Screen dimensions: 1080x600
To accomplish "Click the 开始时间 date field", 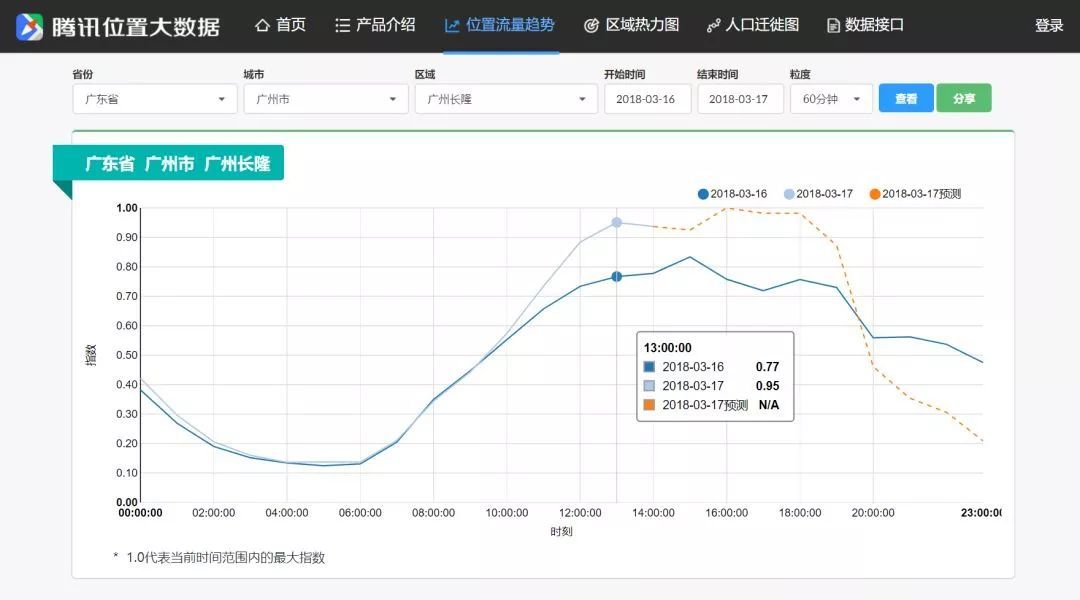I will click(646, 99).
